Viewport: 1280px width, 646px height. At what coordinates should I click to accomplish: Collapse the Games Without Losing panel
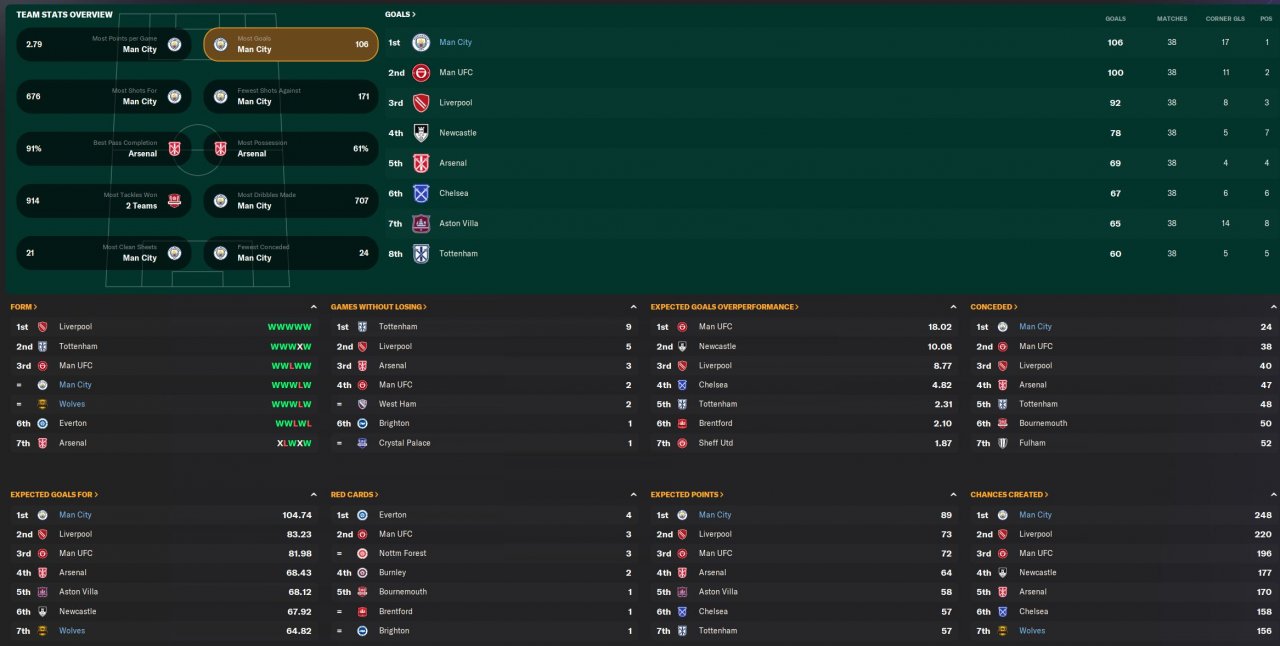[633, 307]
